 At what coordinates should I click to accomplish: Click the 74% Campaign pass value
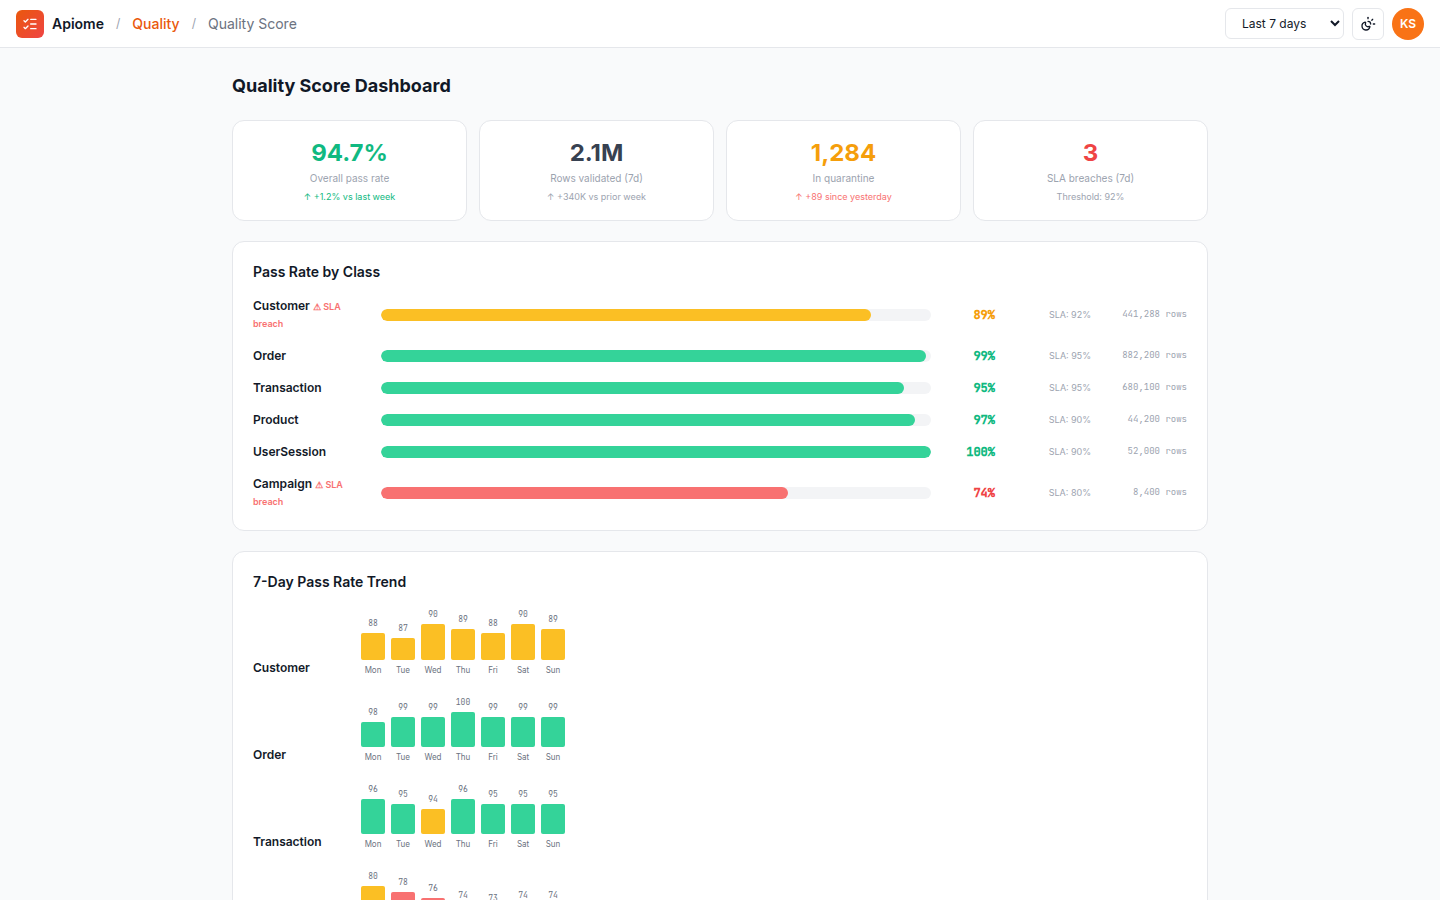click(x=984, y=493)
